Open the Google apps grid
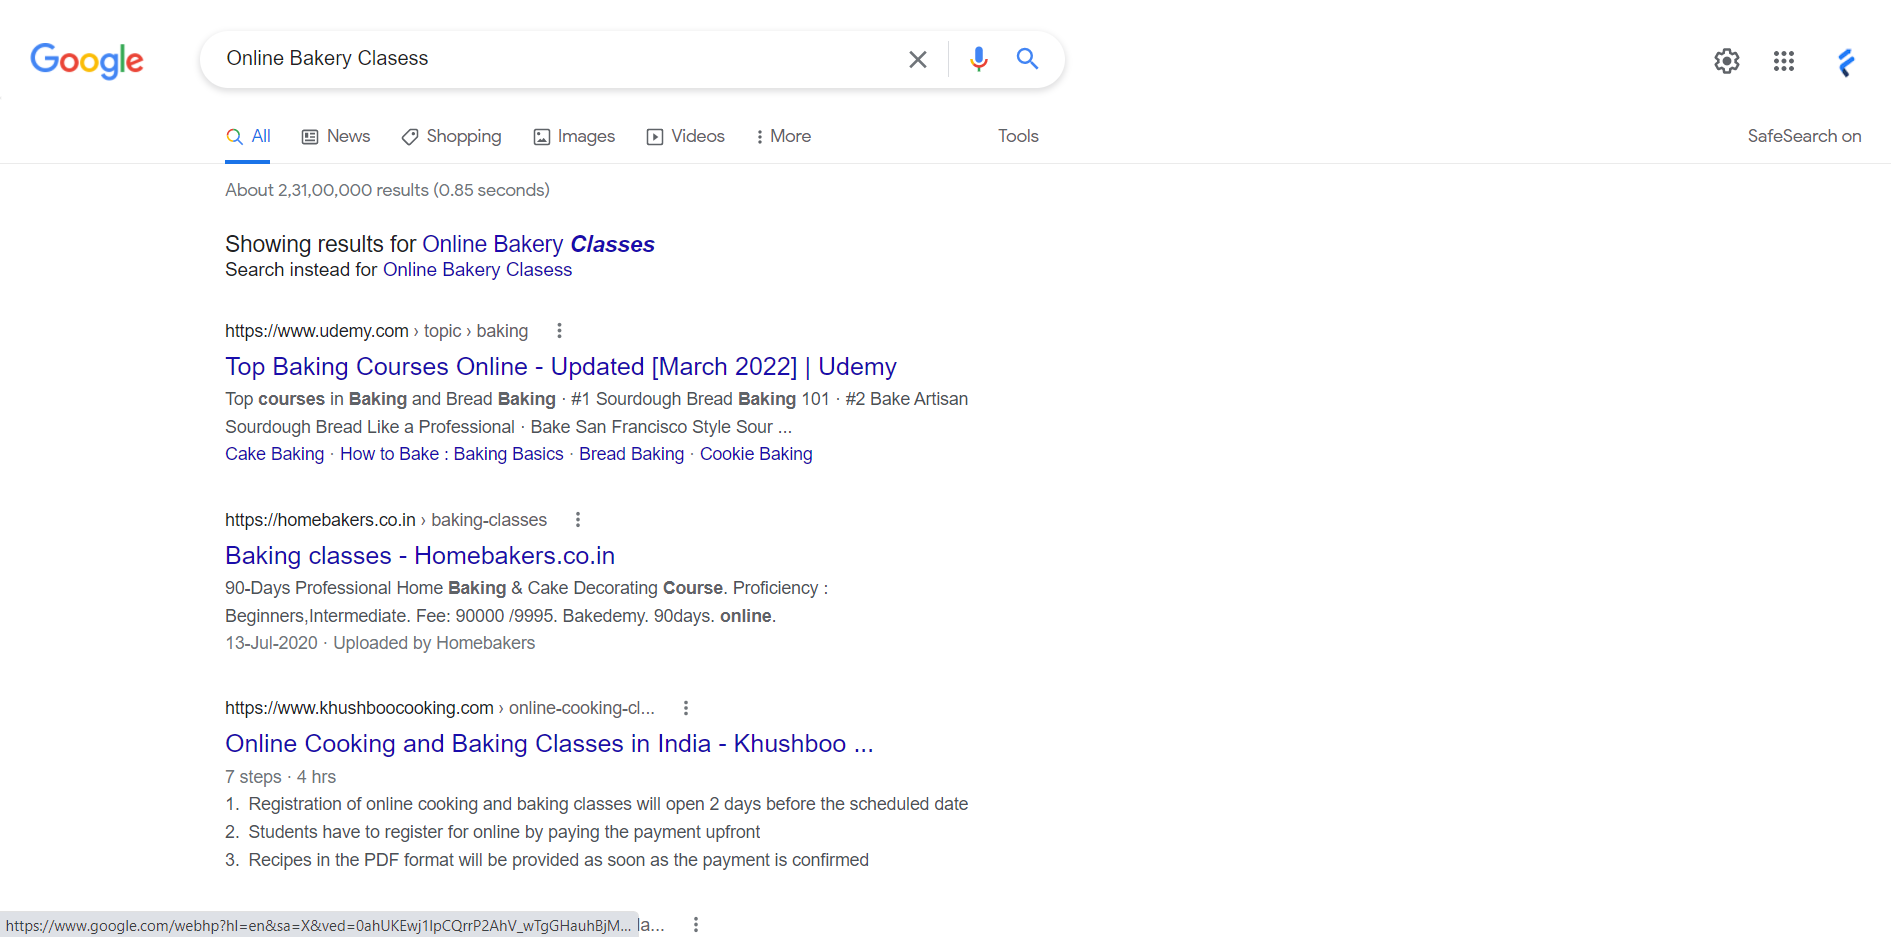Screen dimensions: 1891x937 pyautogui.click(x=1784, y=61)
